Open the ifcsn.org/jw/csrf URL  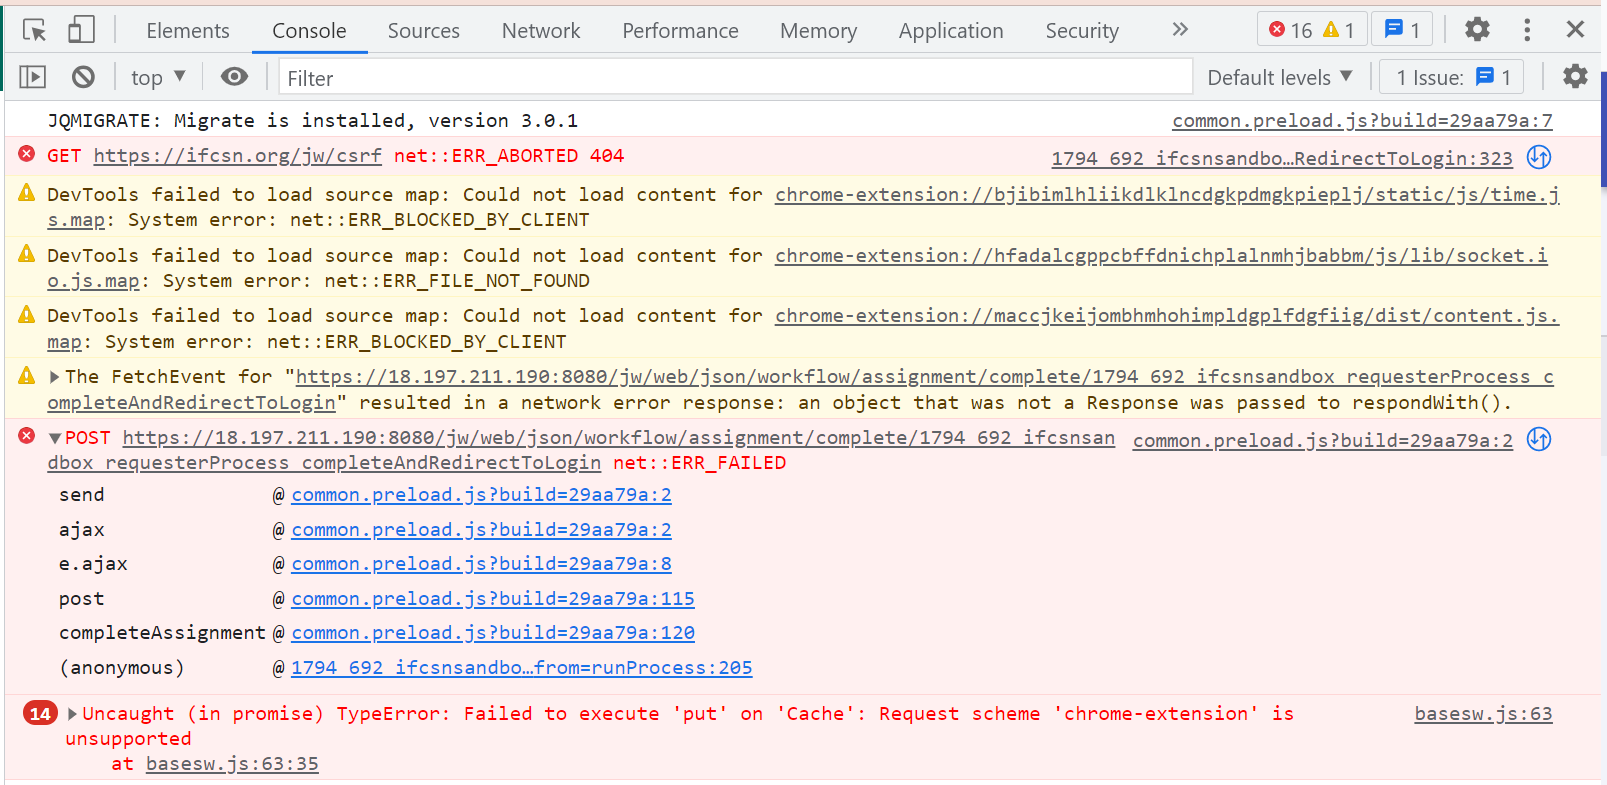pos(238,156)
